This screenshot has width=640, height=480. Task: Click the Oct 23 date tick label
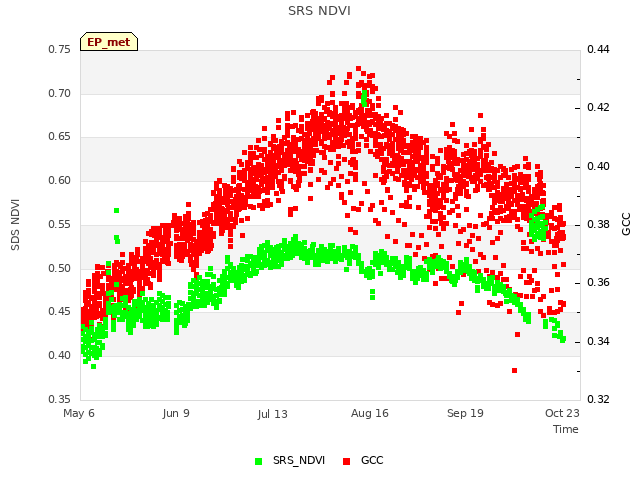click(x=562, y=413)
